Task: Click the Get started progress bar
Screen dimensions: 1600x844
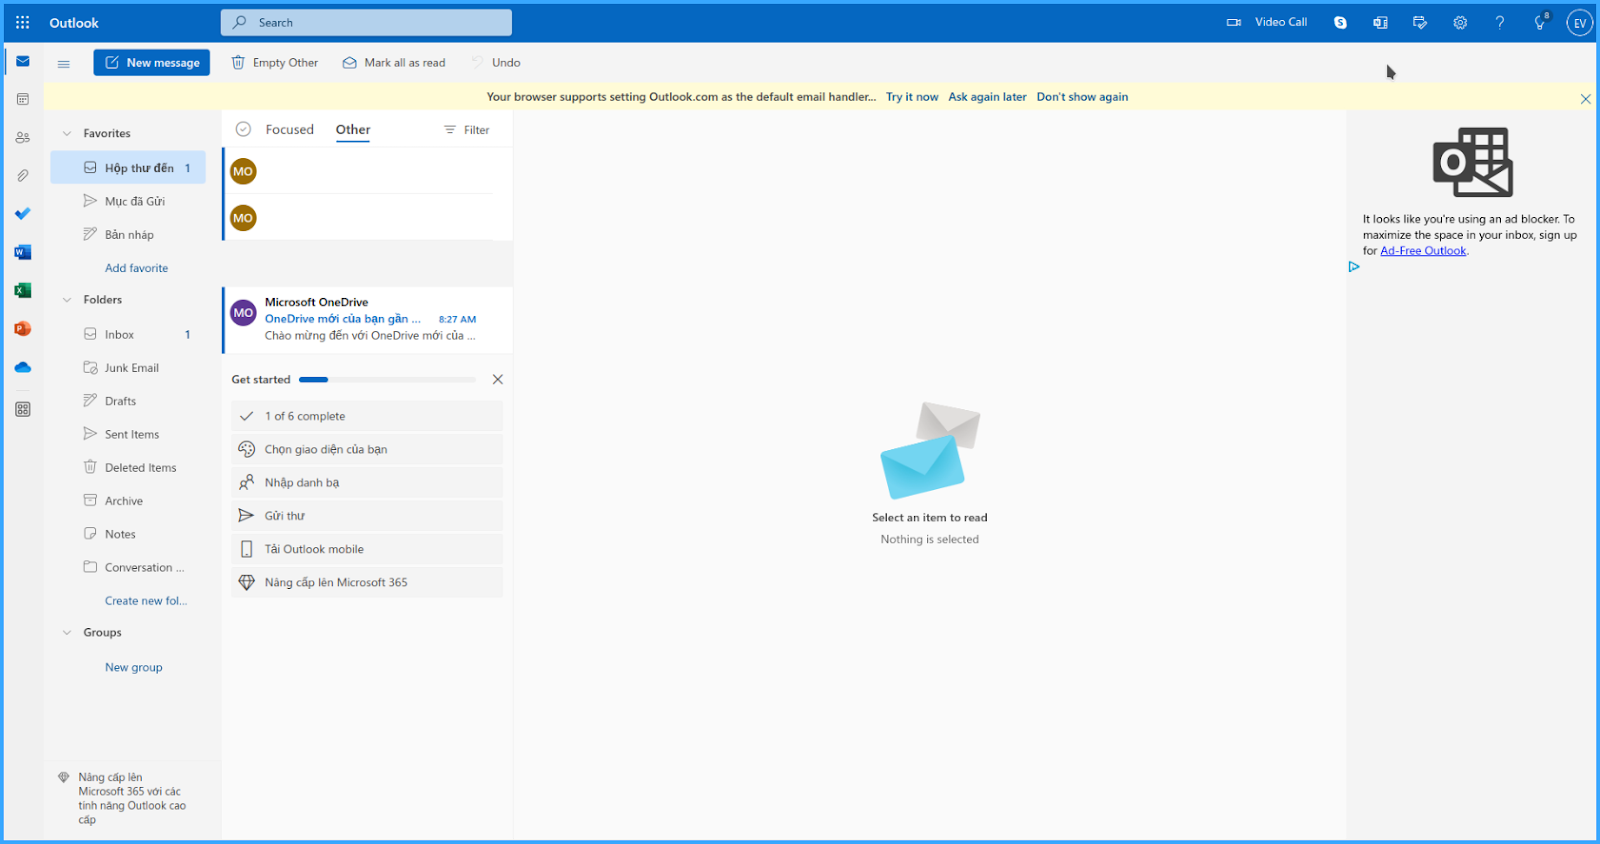Action: point(387,380)
